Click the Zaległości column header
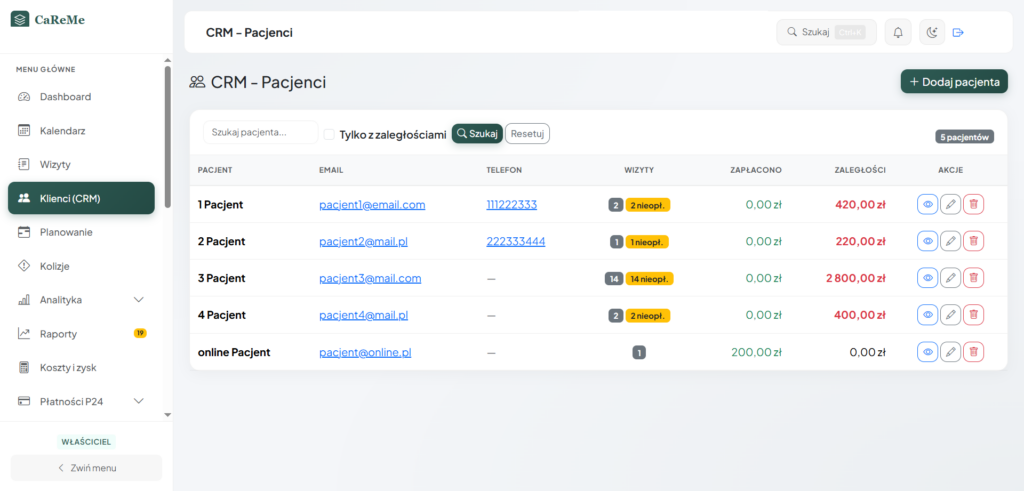The height and width of the screenshot is (491, 1024). [x=860, y=170]
